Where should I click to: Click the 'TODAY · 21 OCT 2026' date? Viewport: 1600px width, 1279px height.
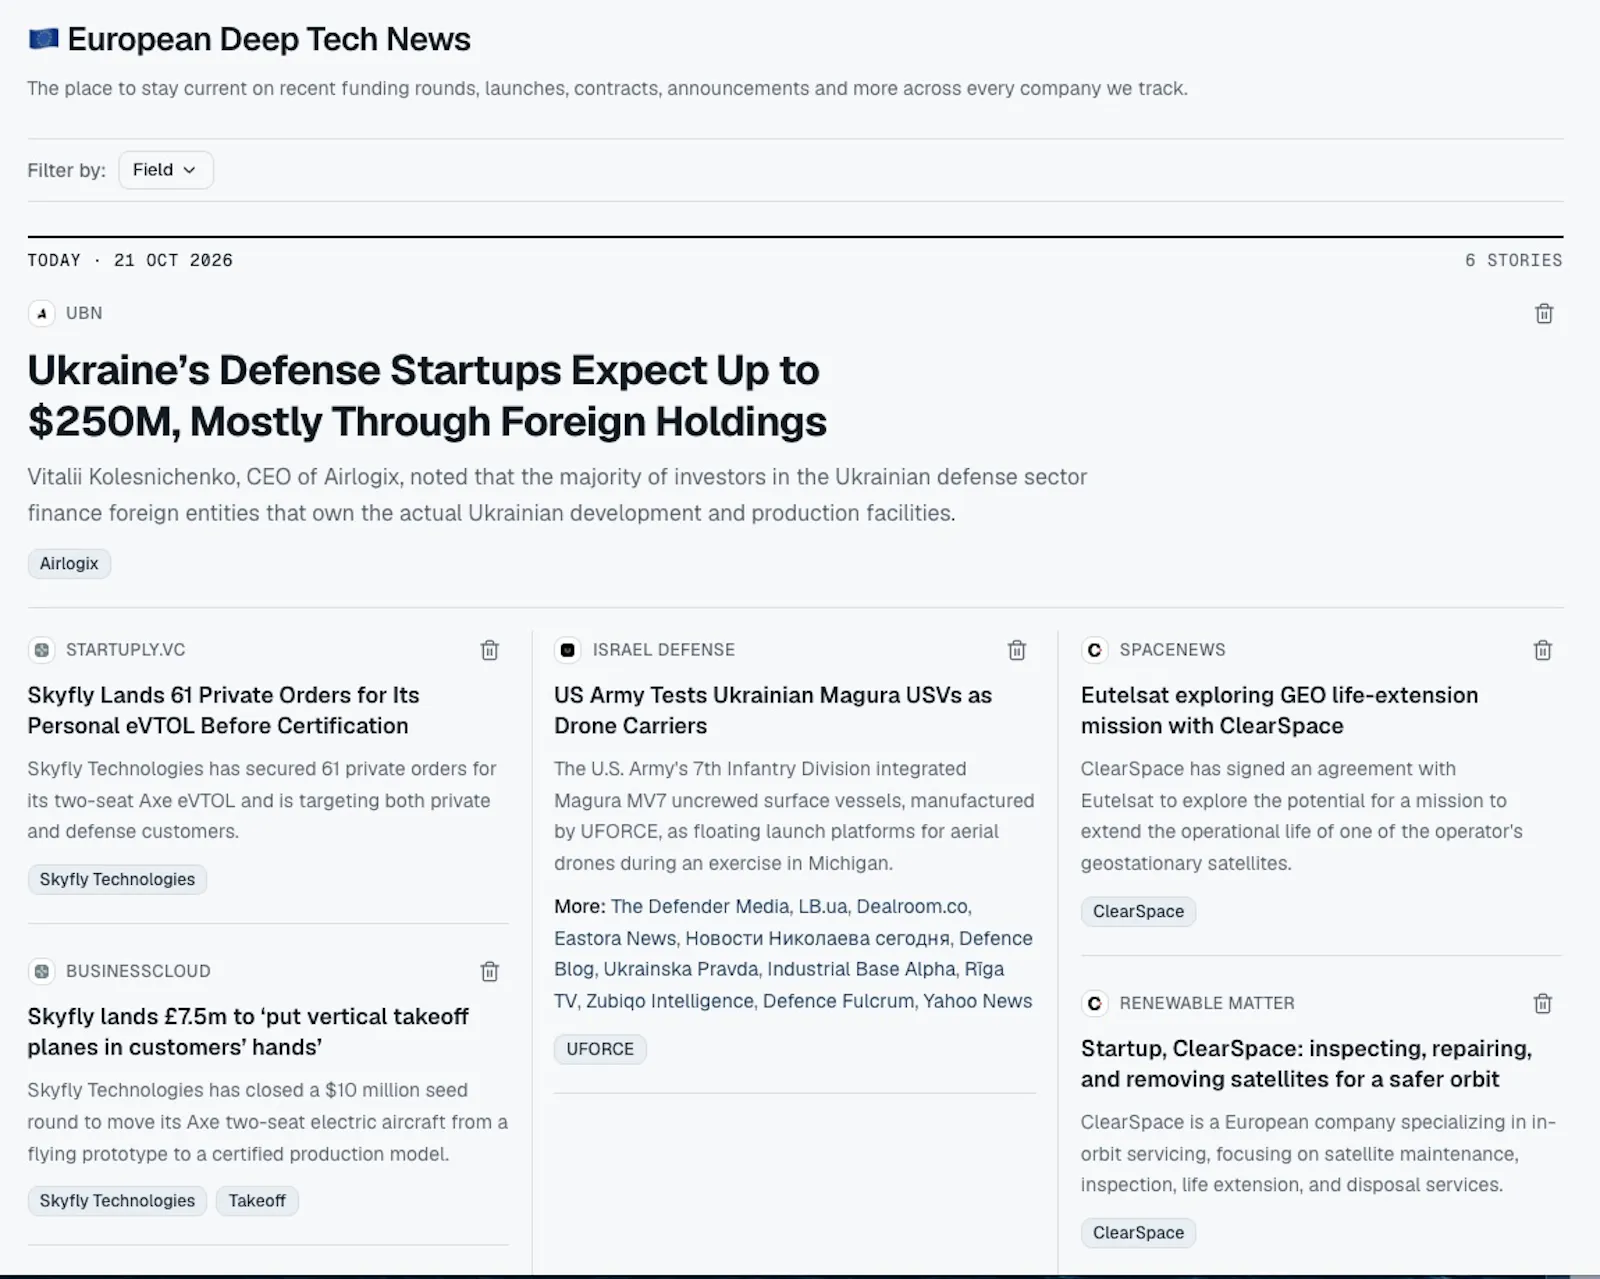point(130,260)
